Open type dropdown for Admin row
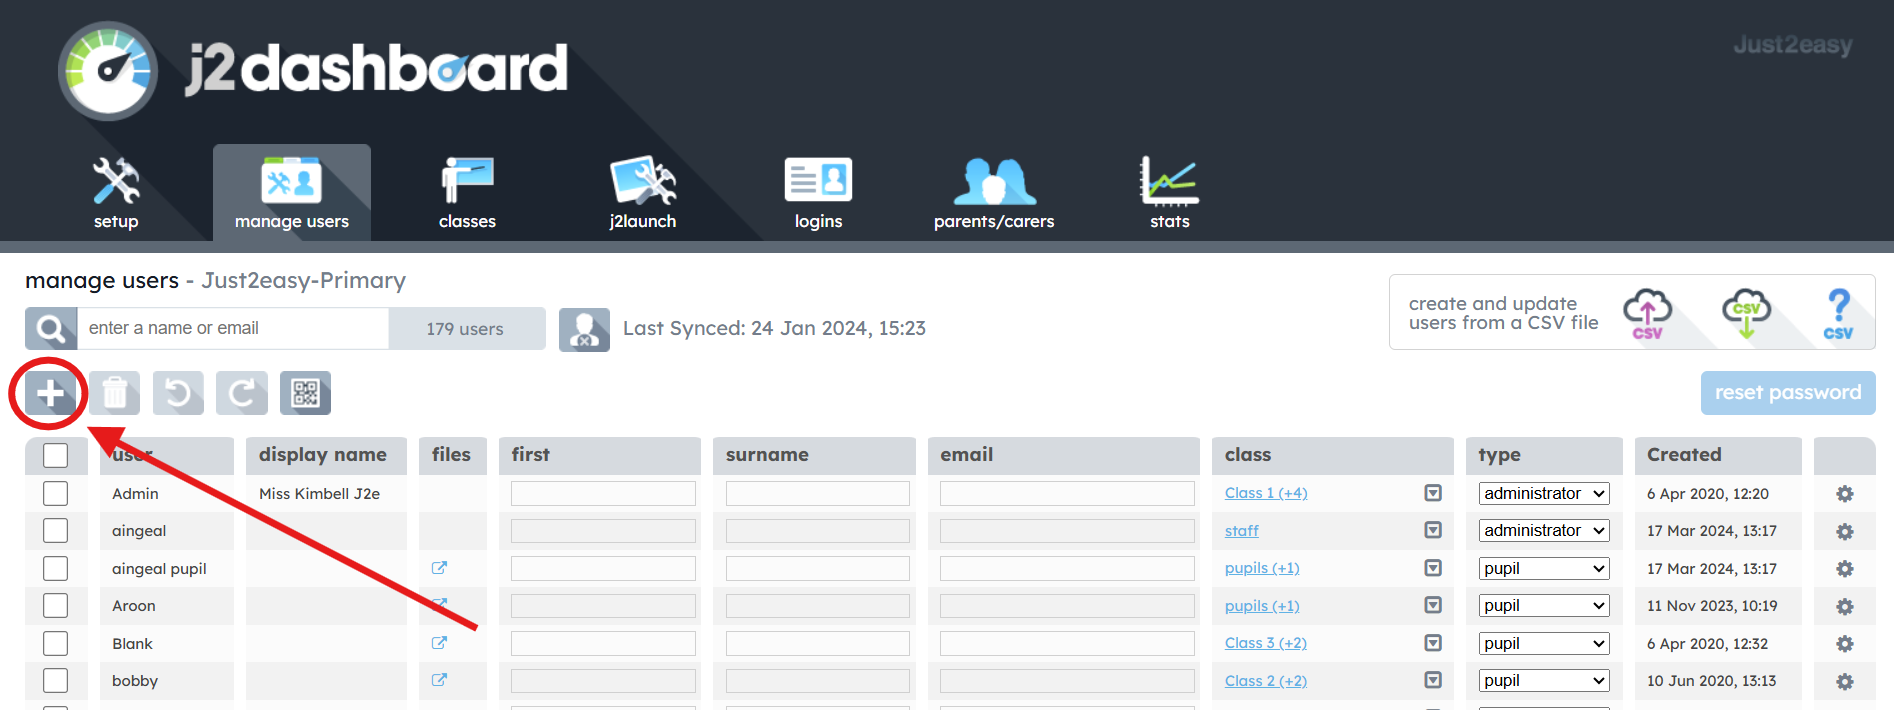Screen dimensions: 1894x710 [1544, 493]
